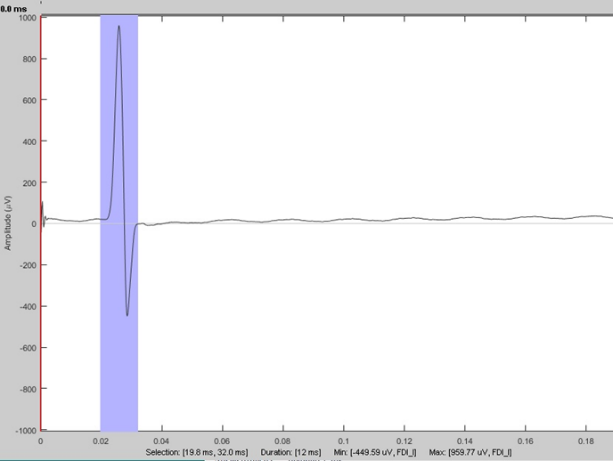Click the 0.04 x-axis tick label
The width and height of the screenshot is (613, 461).
pos(161,441)
